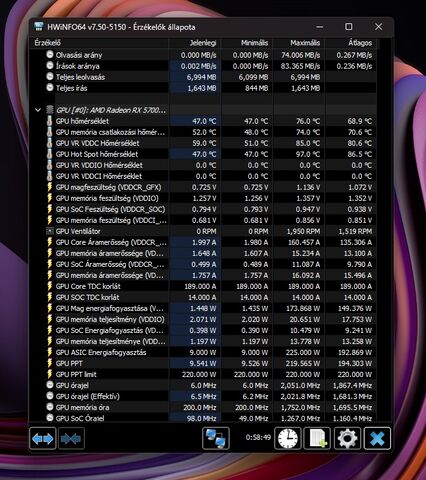
Task: Click clock icon beside GPU memória óra
Action: pyautogui.click(x=50, y=407)
